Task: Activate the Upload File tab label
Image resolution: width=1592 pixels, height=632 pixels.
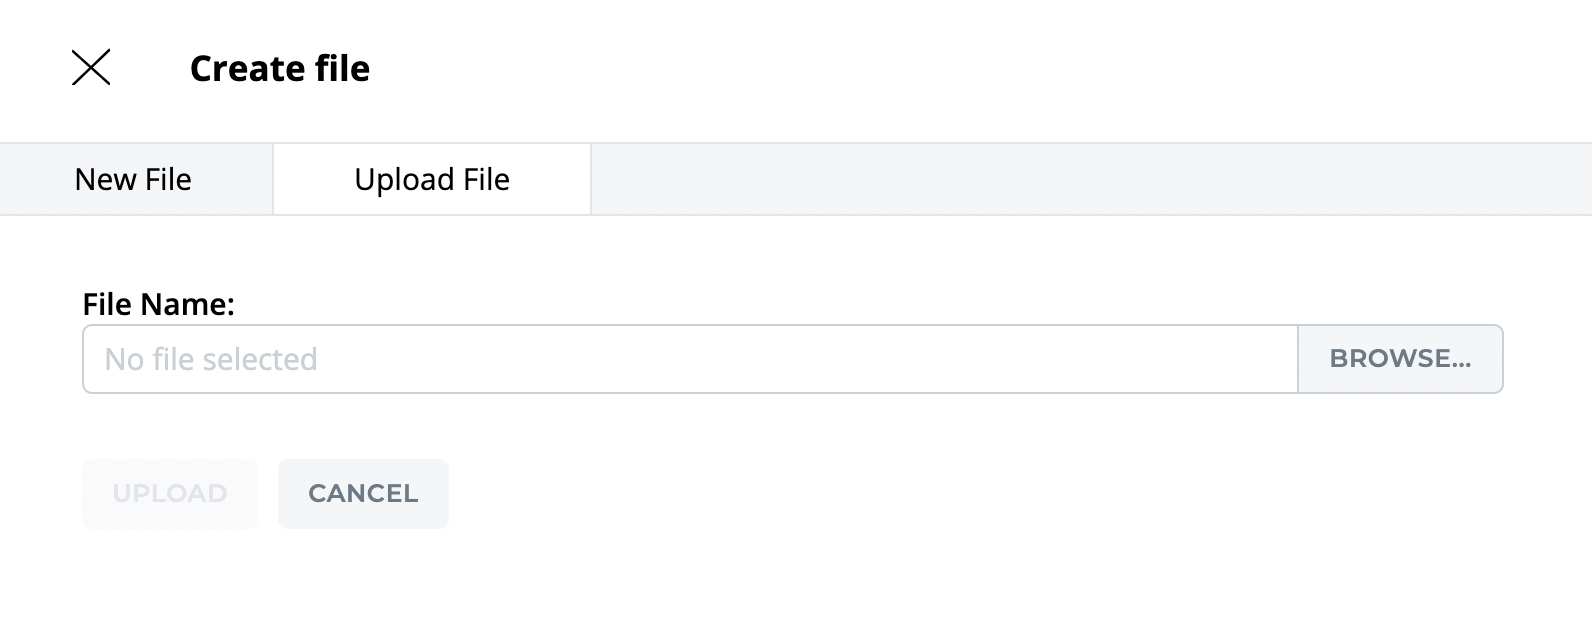Action: [x=432, y=180]
